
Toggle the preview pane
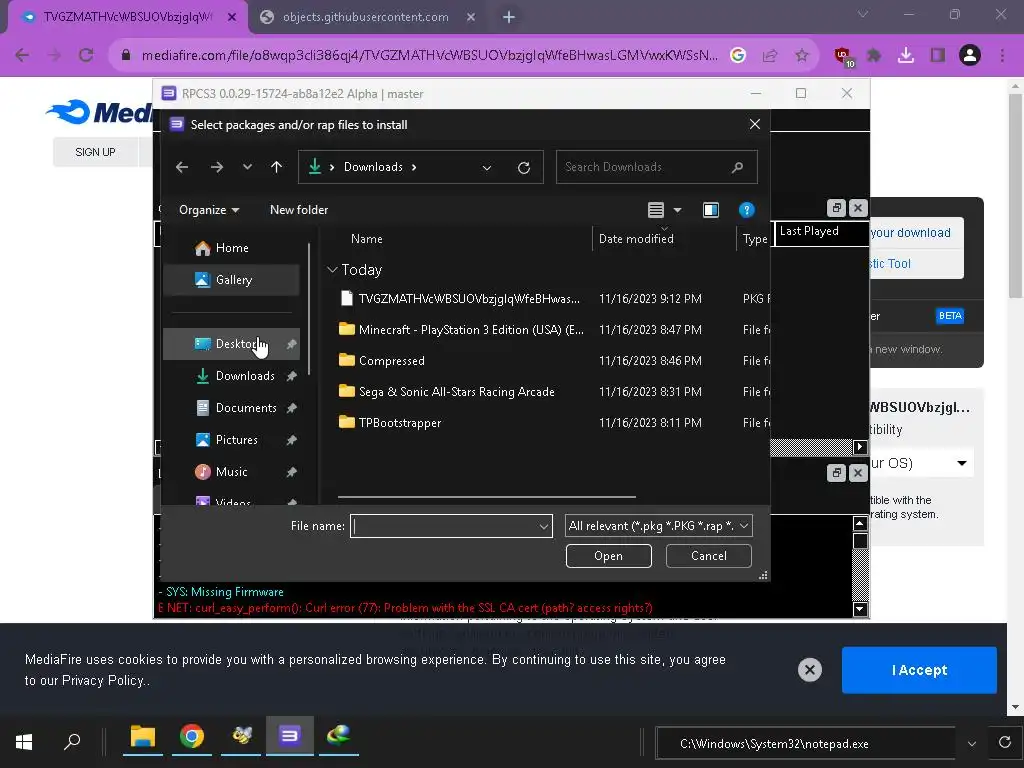(711, 210)
